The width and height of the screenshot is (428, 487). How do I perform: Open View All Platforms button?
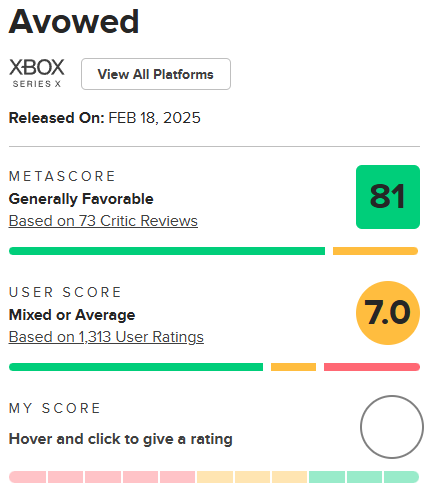(x=156, y=74)
